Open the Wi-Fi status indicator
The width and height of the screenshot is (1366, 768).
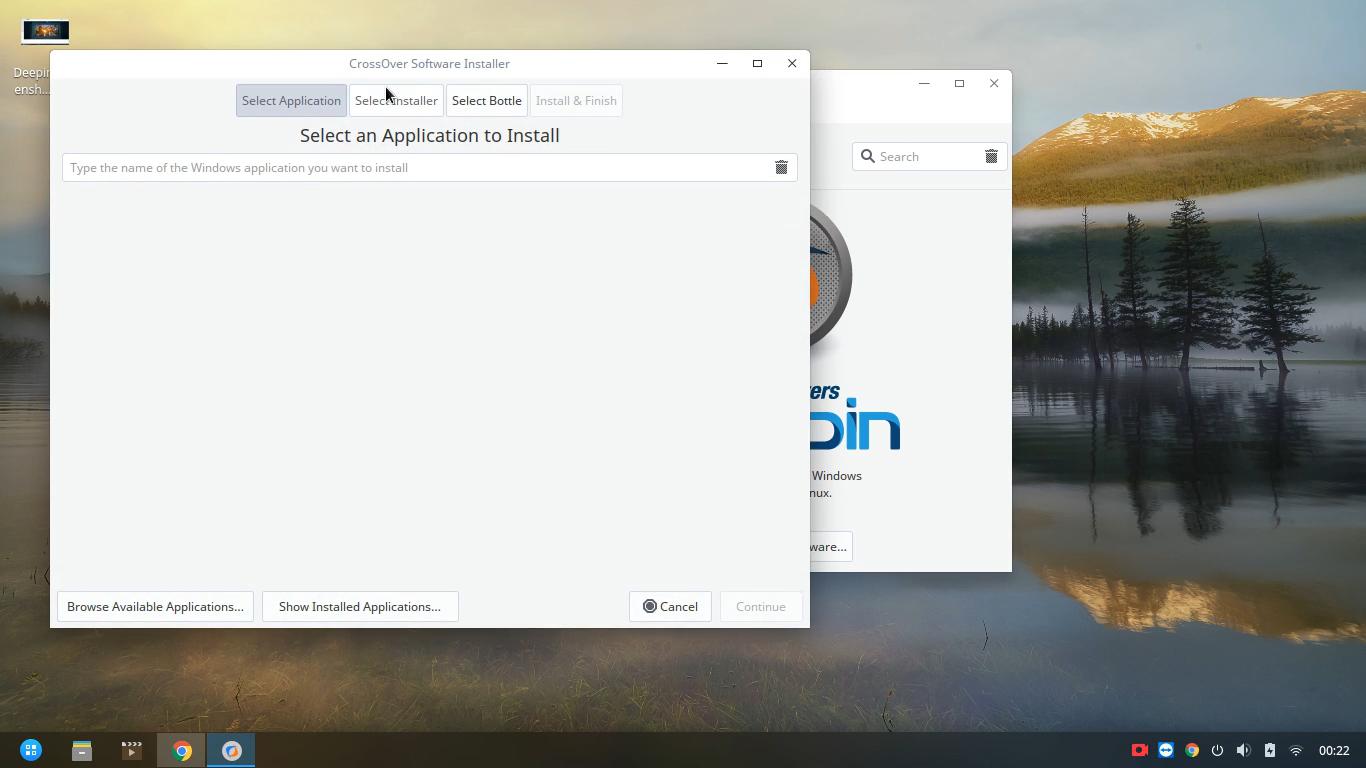tap(1295, 750)
